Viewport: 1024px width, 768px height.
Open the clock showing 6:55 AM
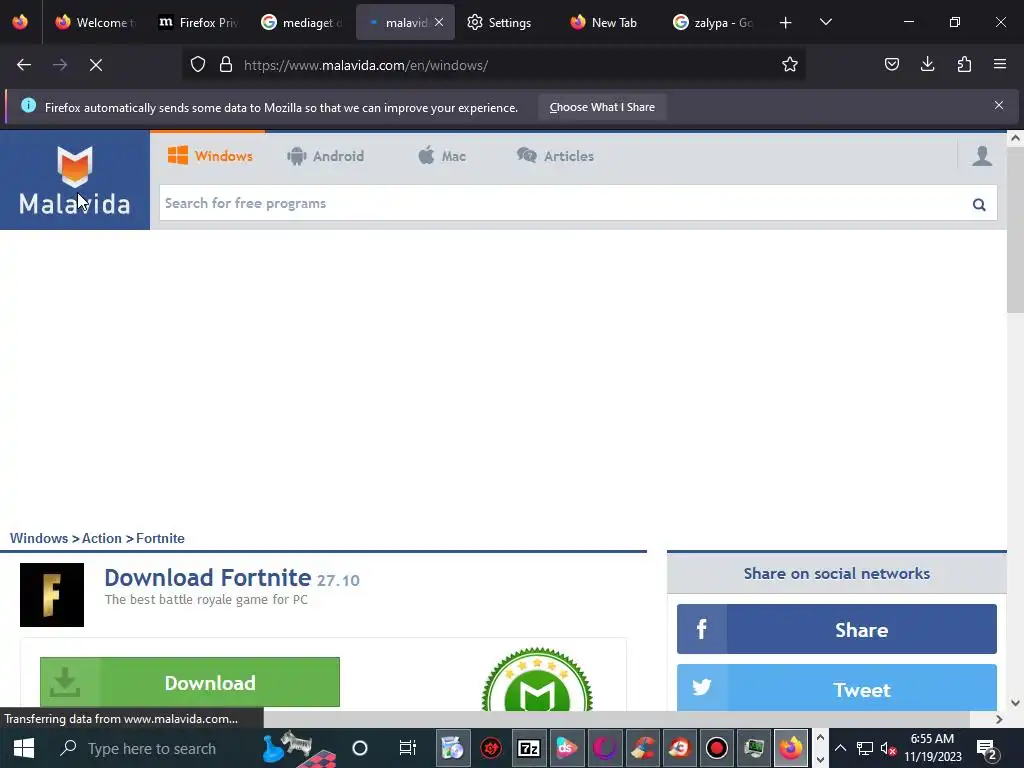click(933, 747)
